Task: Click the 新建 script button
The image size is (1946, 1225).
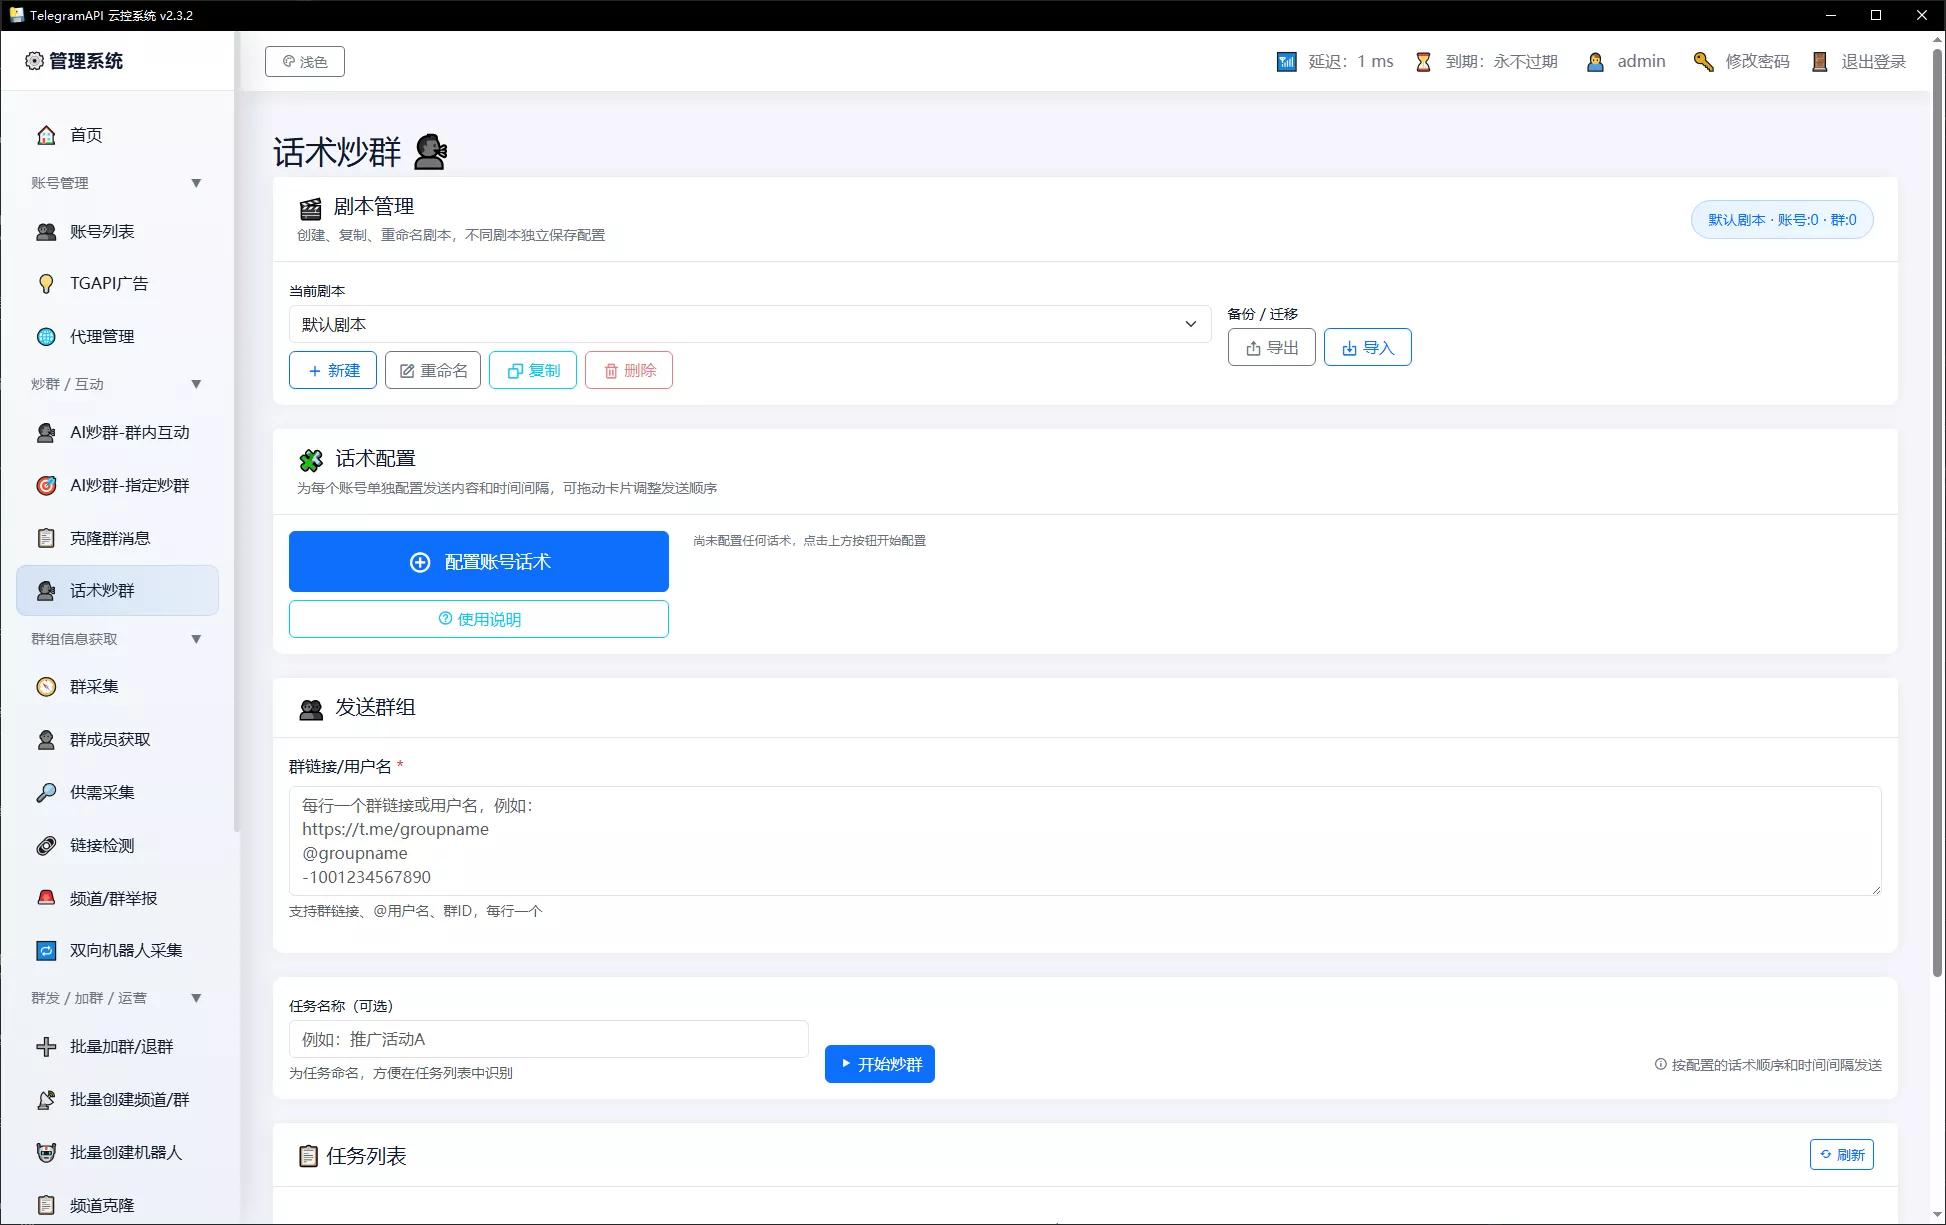Action: click(x=333, y=370)
